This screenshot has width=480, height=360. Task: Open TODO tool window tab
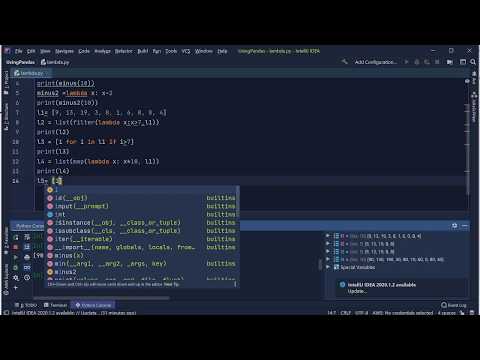[x=26, y=305]
